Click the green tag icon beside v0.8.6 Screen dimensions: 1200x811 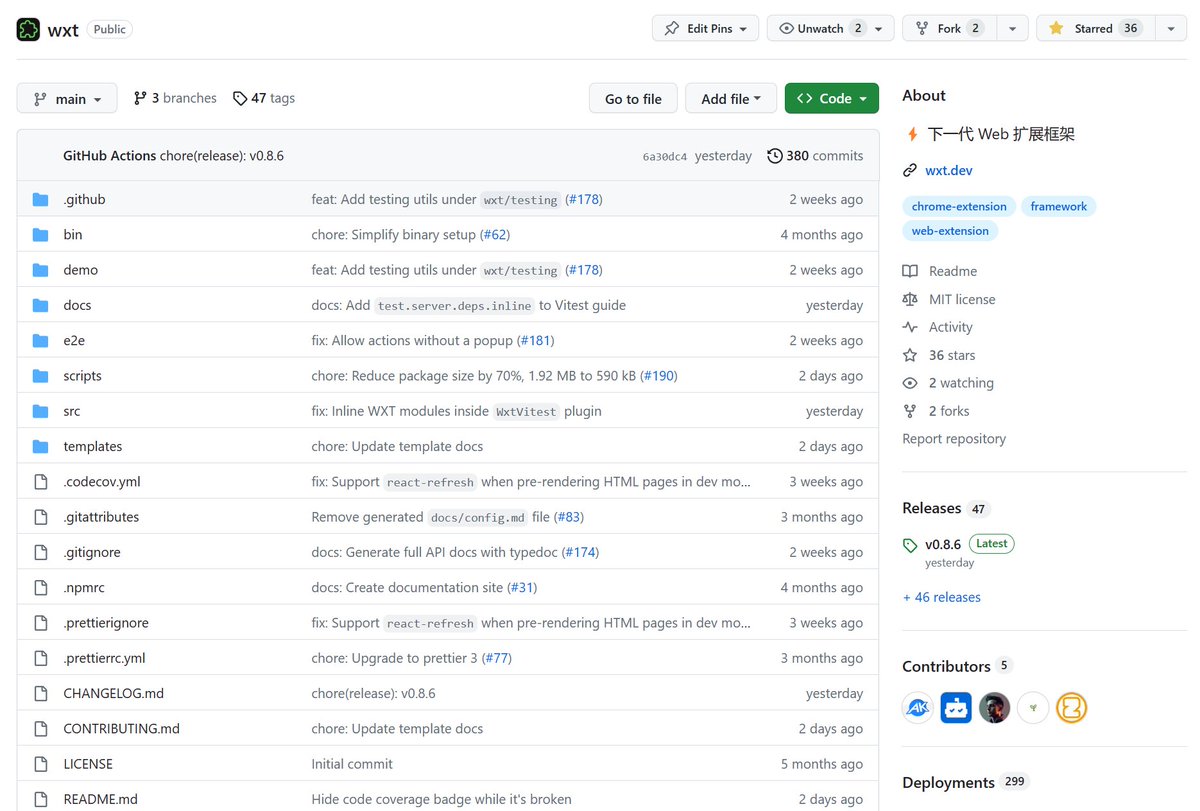click(x=910, y=545)
